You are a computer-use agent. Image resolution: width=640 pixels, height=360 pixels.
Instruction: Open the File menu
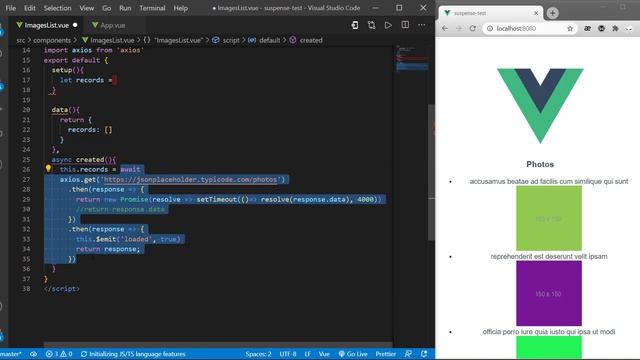[x=11, y=8]
